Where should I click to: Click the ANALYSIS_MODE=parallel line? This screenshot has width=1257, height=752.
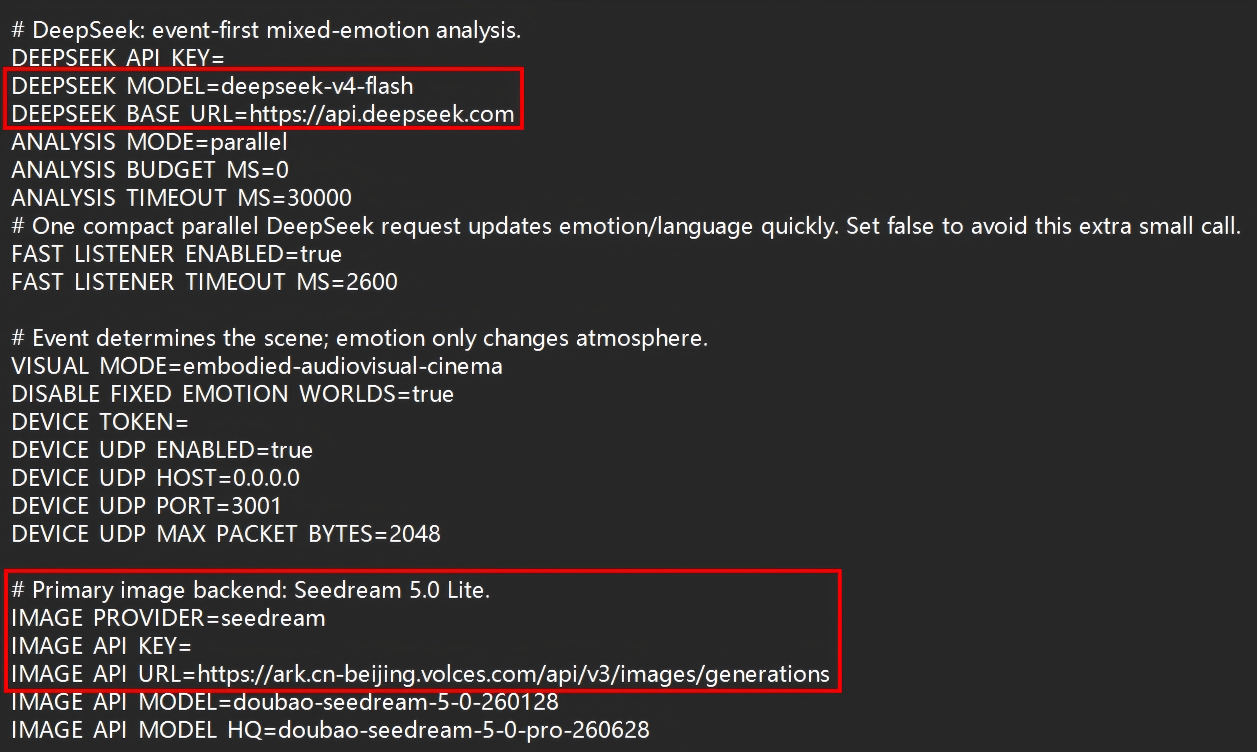tap(149, 142)
